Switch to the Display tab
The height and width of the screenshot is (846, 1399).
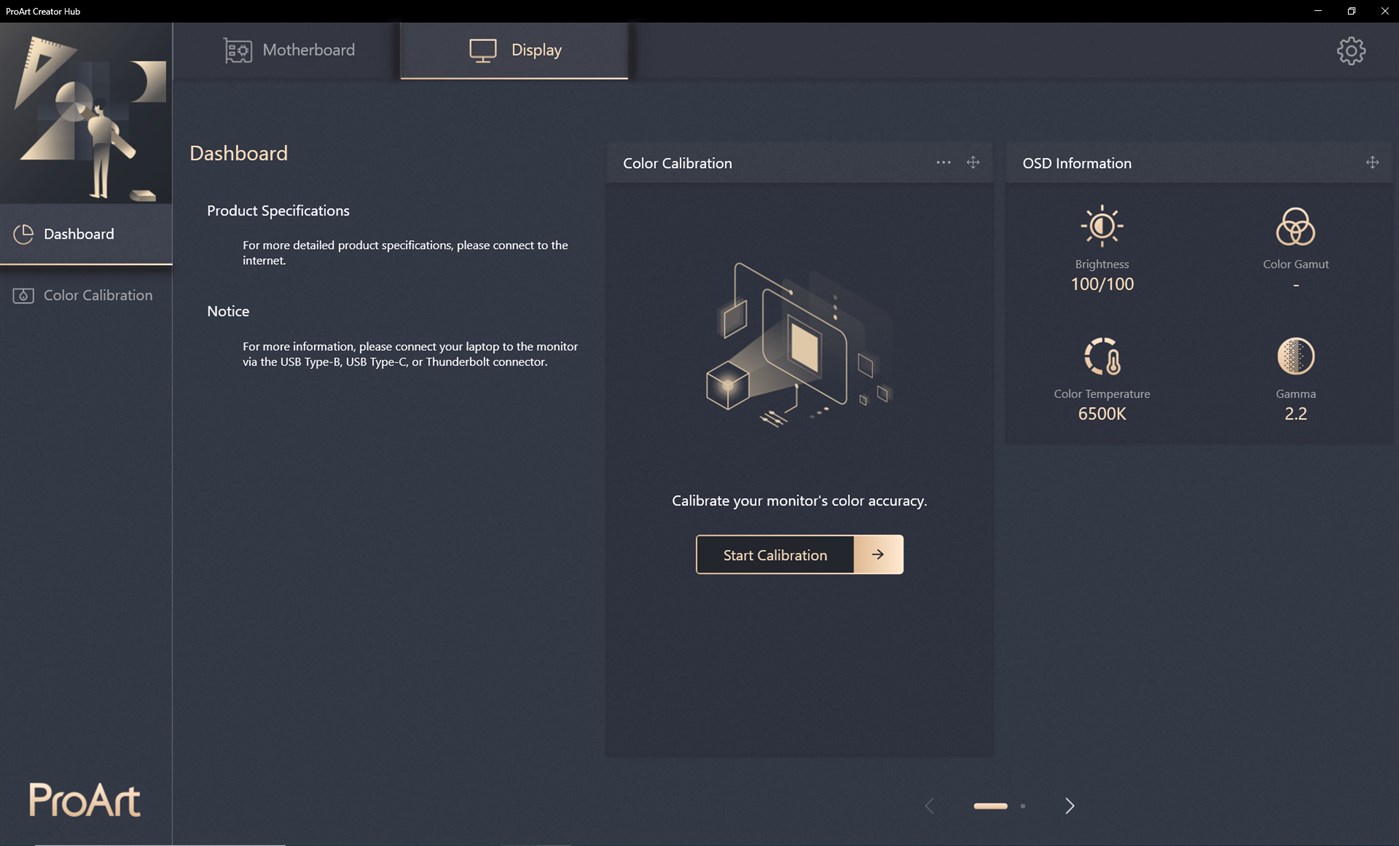coord(514,50)
